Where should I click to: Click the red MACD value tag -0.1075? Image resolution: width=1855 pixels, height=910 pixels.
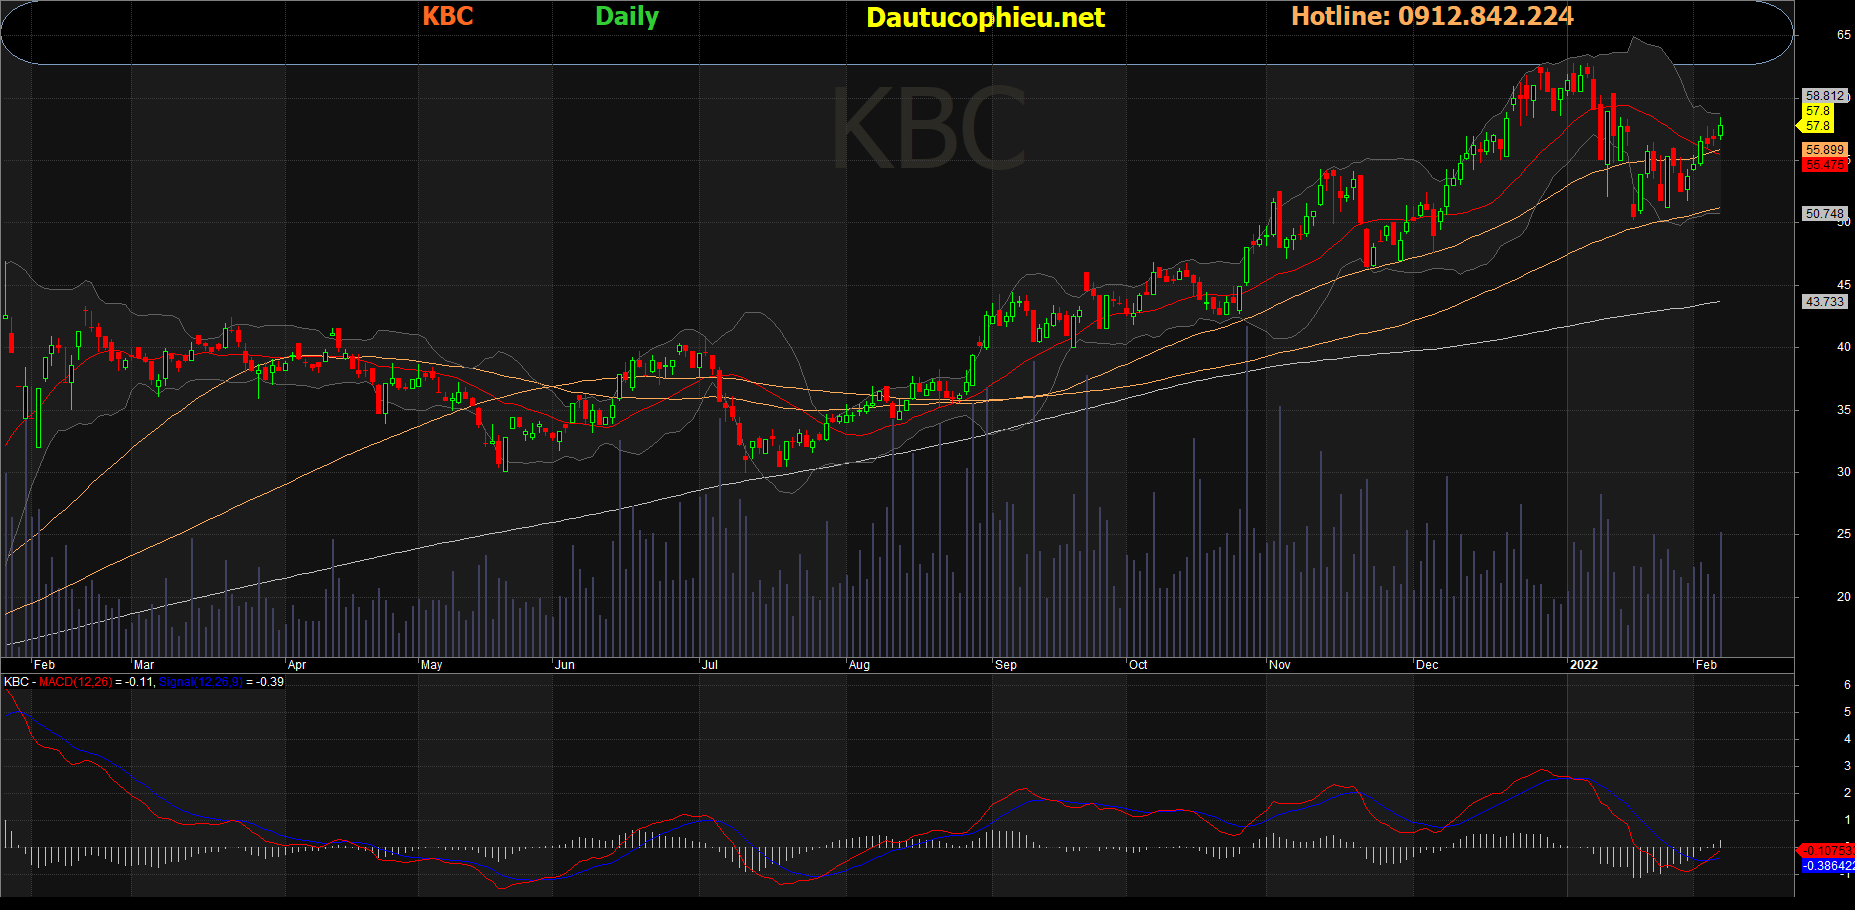(x=1826, y=851)
